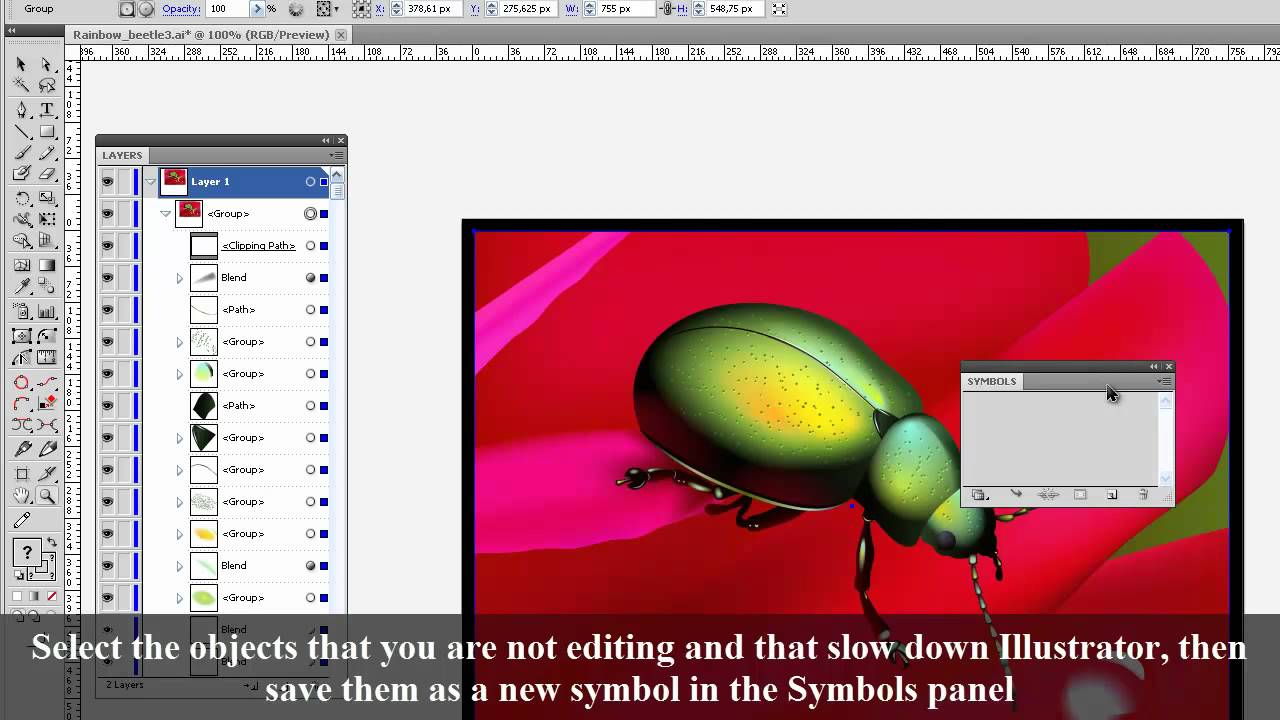Close the Rainbow_beetle3.ai document tab
Viewport: 1280px width, 720px height.
pos(341,35)
